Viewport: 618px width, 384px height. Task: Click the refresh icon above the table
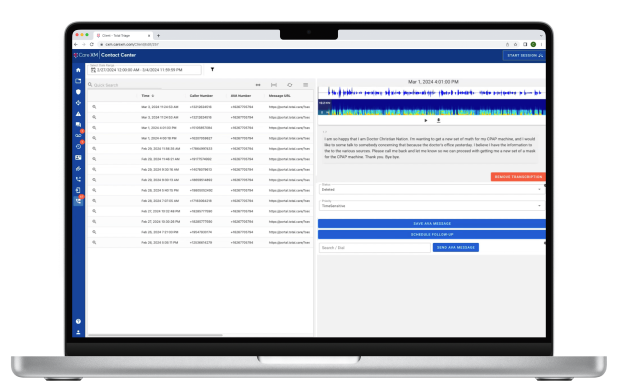290,85
